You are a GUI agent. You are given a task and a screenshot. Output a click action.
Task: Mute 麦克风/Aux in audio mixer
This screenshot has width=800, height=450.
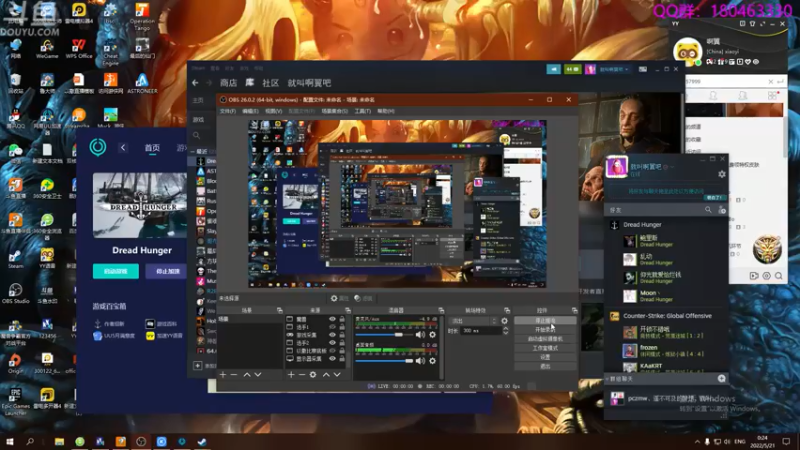(x=419, y=335)
